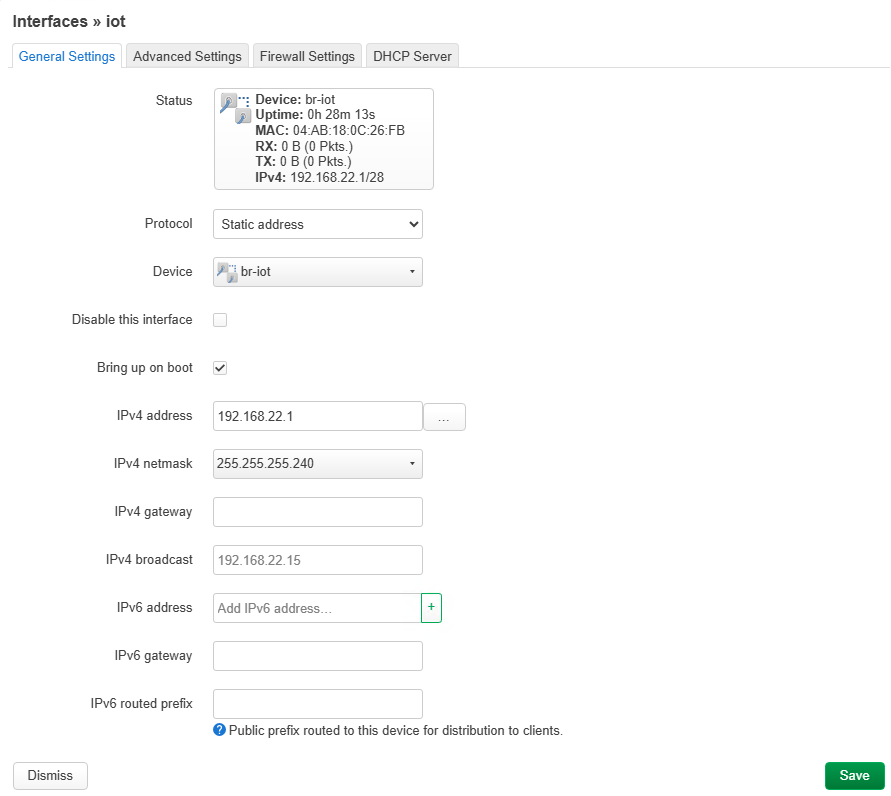Switch to the General Settings tab
Image resolution: width=891 pixels, height=796 pixels.
[66, 56]
